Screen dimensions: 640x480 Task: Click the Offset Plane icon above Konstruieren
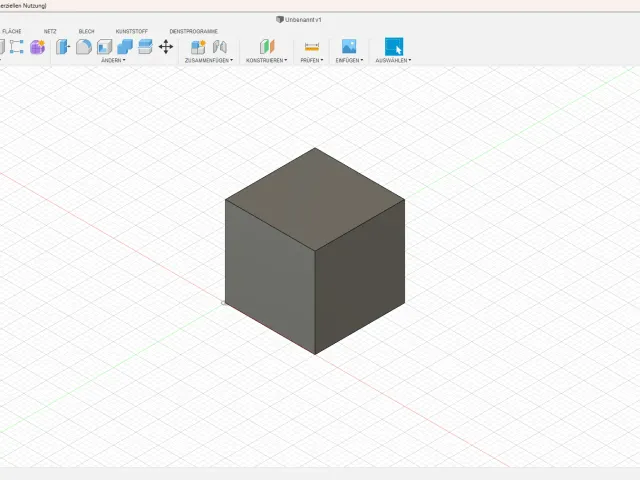tap(267, 47)
